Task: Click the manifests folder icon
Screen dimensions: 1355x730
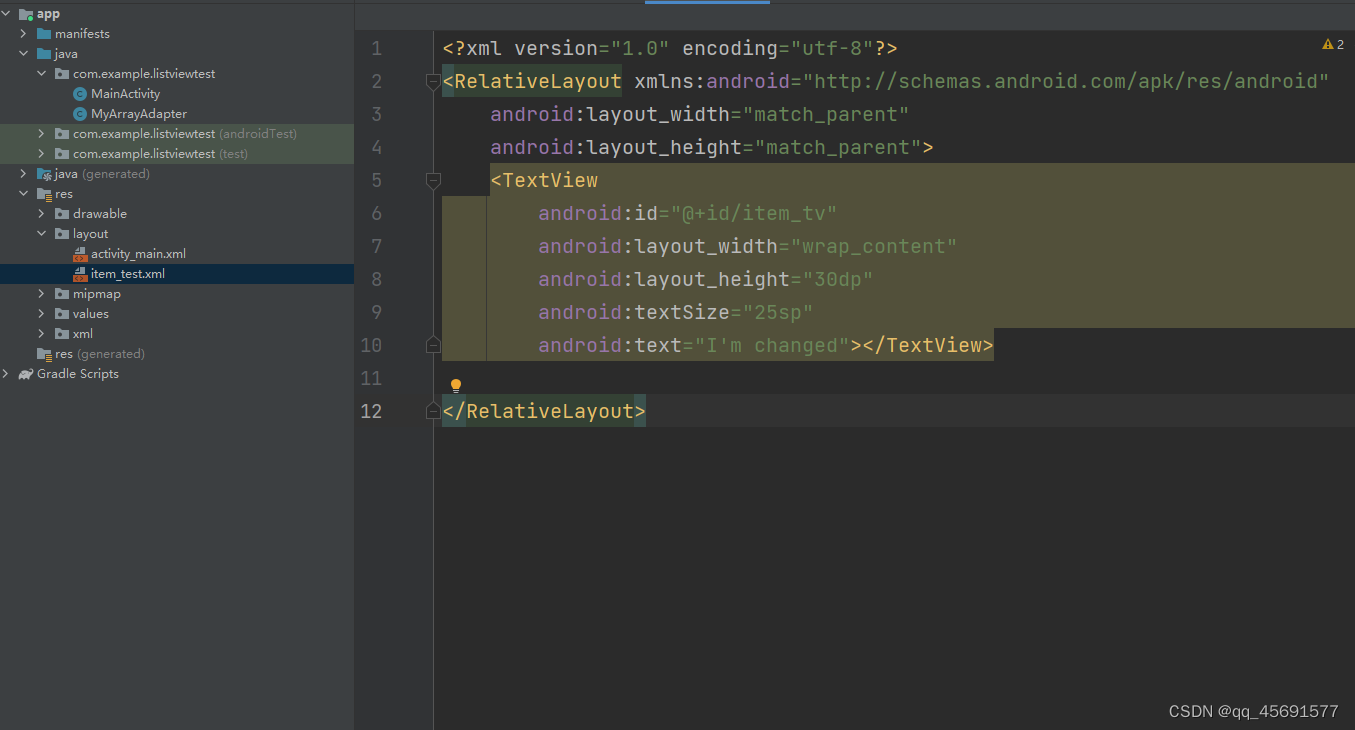Action: (x=44, y=34)
